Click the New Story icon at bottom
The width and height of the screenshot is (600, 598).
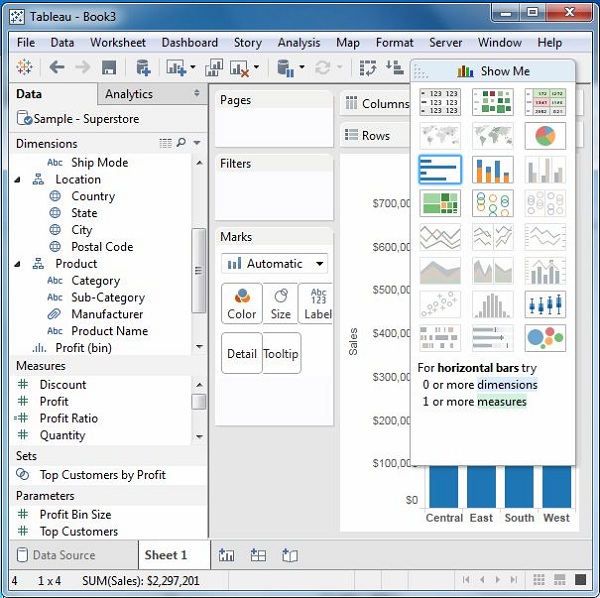[290, 555]
